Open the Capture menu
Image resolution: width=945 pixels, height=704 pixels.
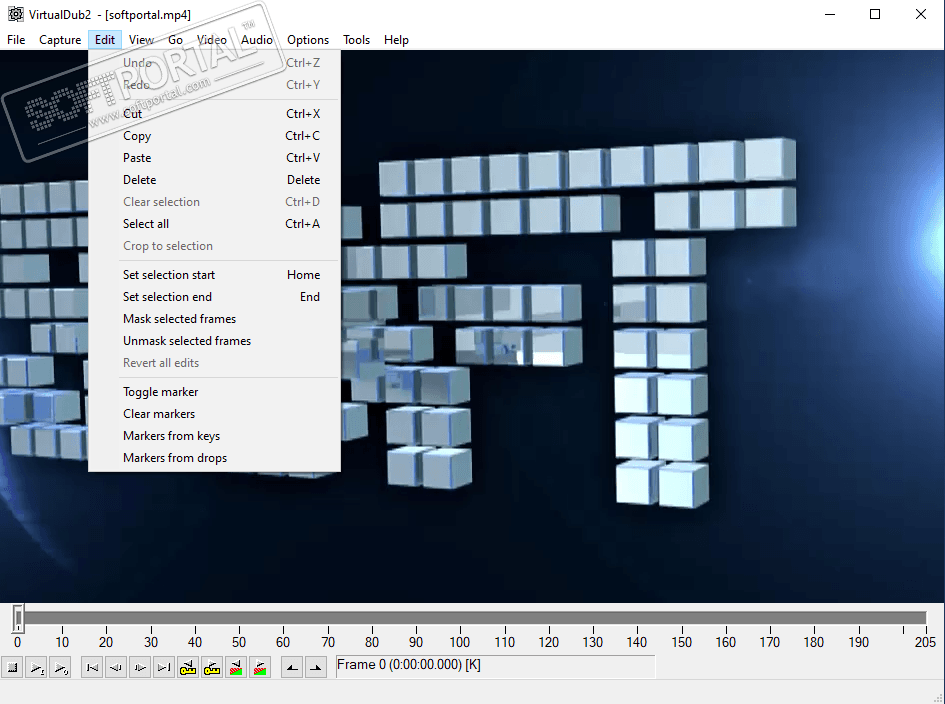(x=60, y=40)
